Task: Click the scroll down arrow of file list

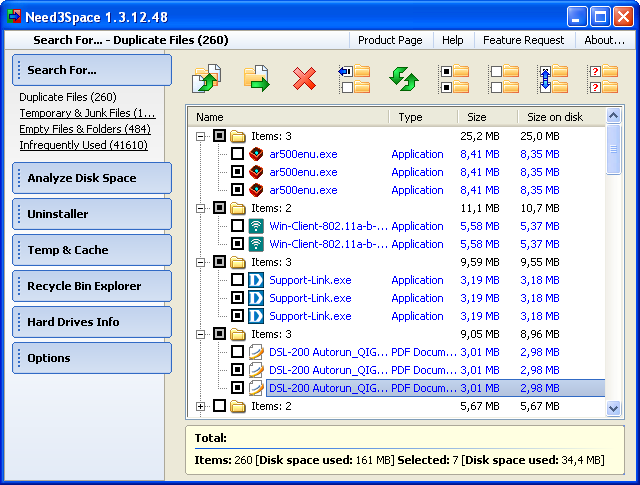Action: (x=613, y=408)
